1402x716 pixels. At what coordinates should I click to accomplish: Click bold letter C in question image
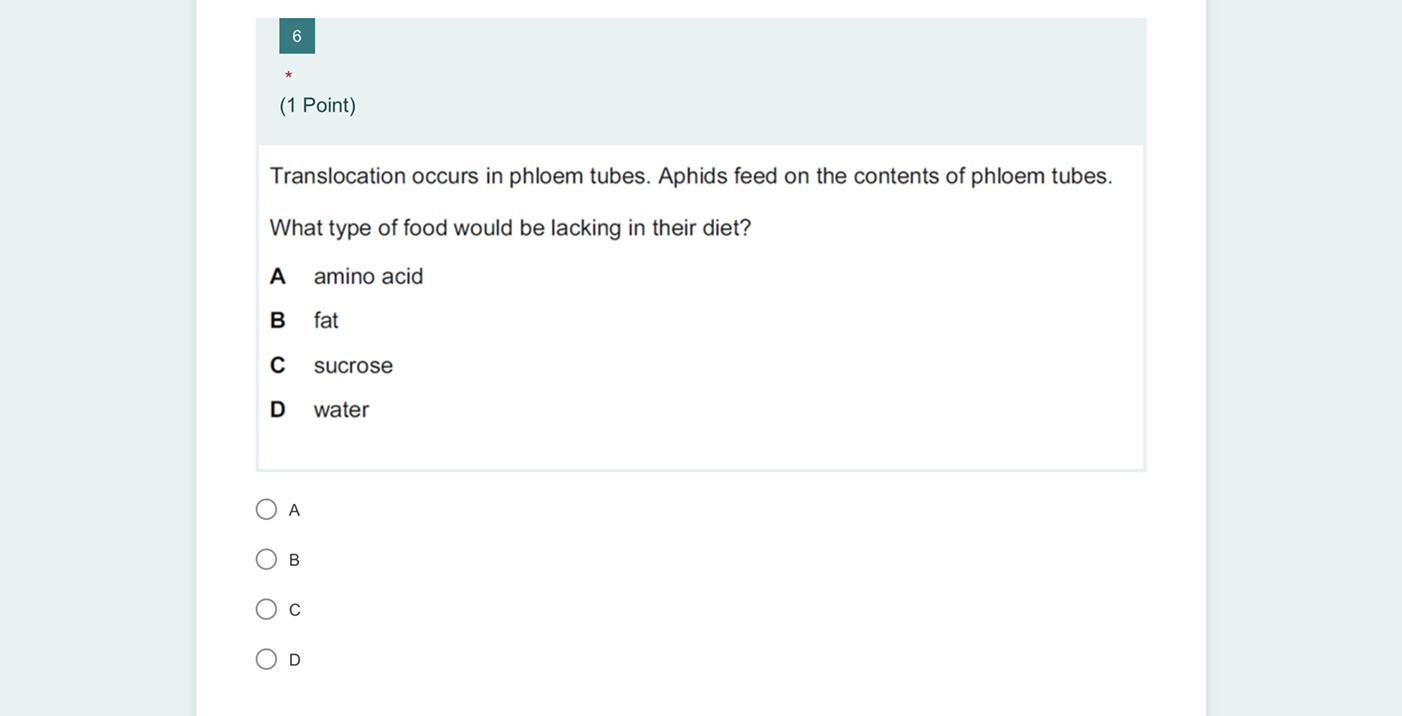tap(278, 366)
